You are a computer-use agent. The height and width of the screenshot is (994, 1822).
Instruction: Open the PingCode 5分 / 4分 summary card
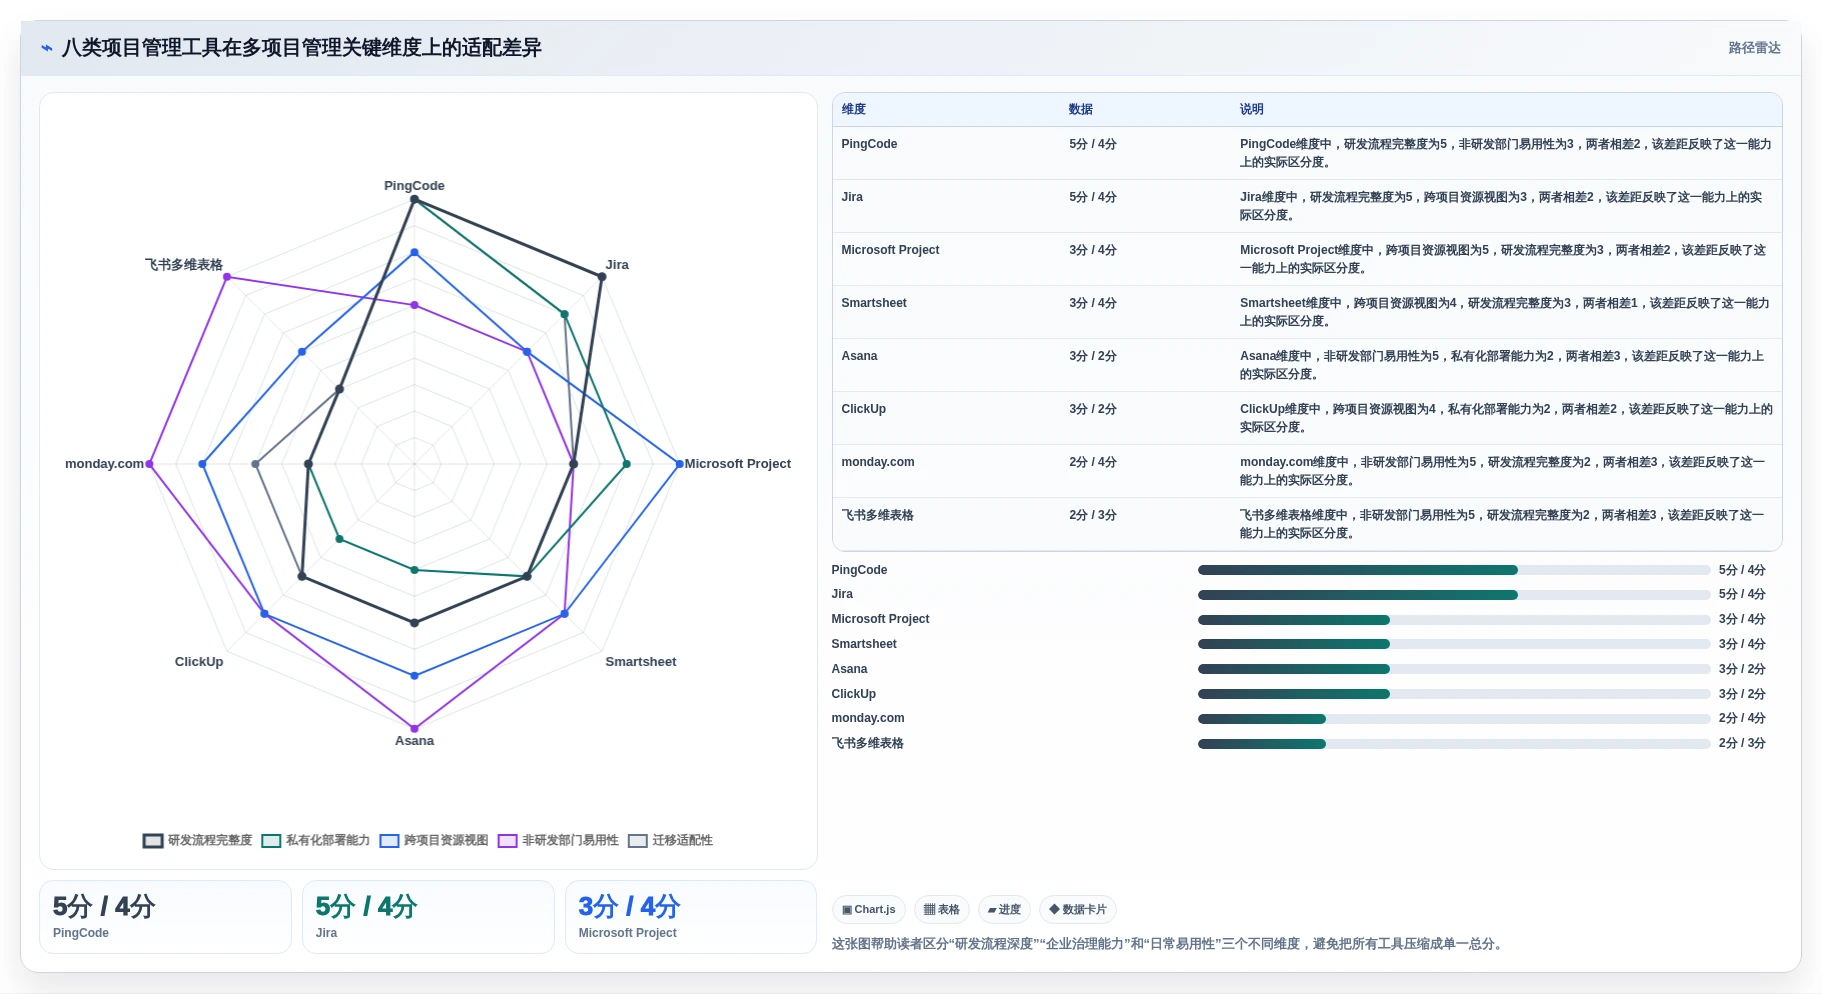(x=165, y=917)
